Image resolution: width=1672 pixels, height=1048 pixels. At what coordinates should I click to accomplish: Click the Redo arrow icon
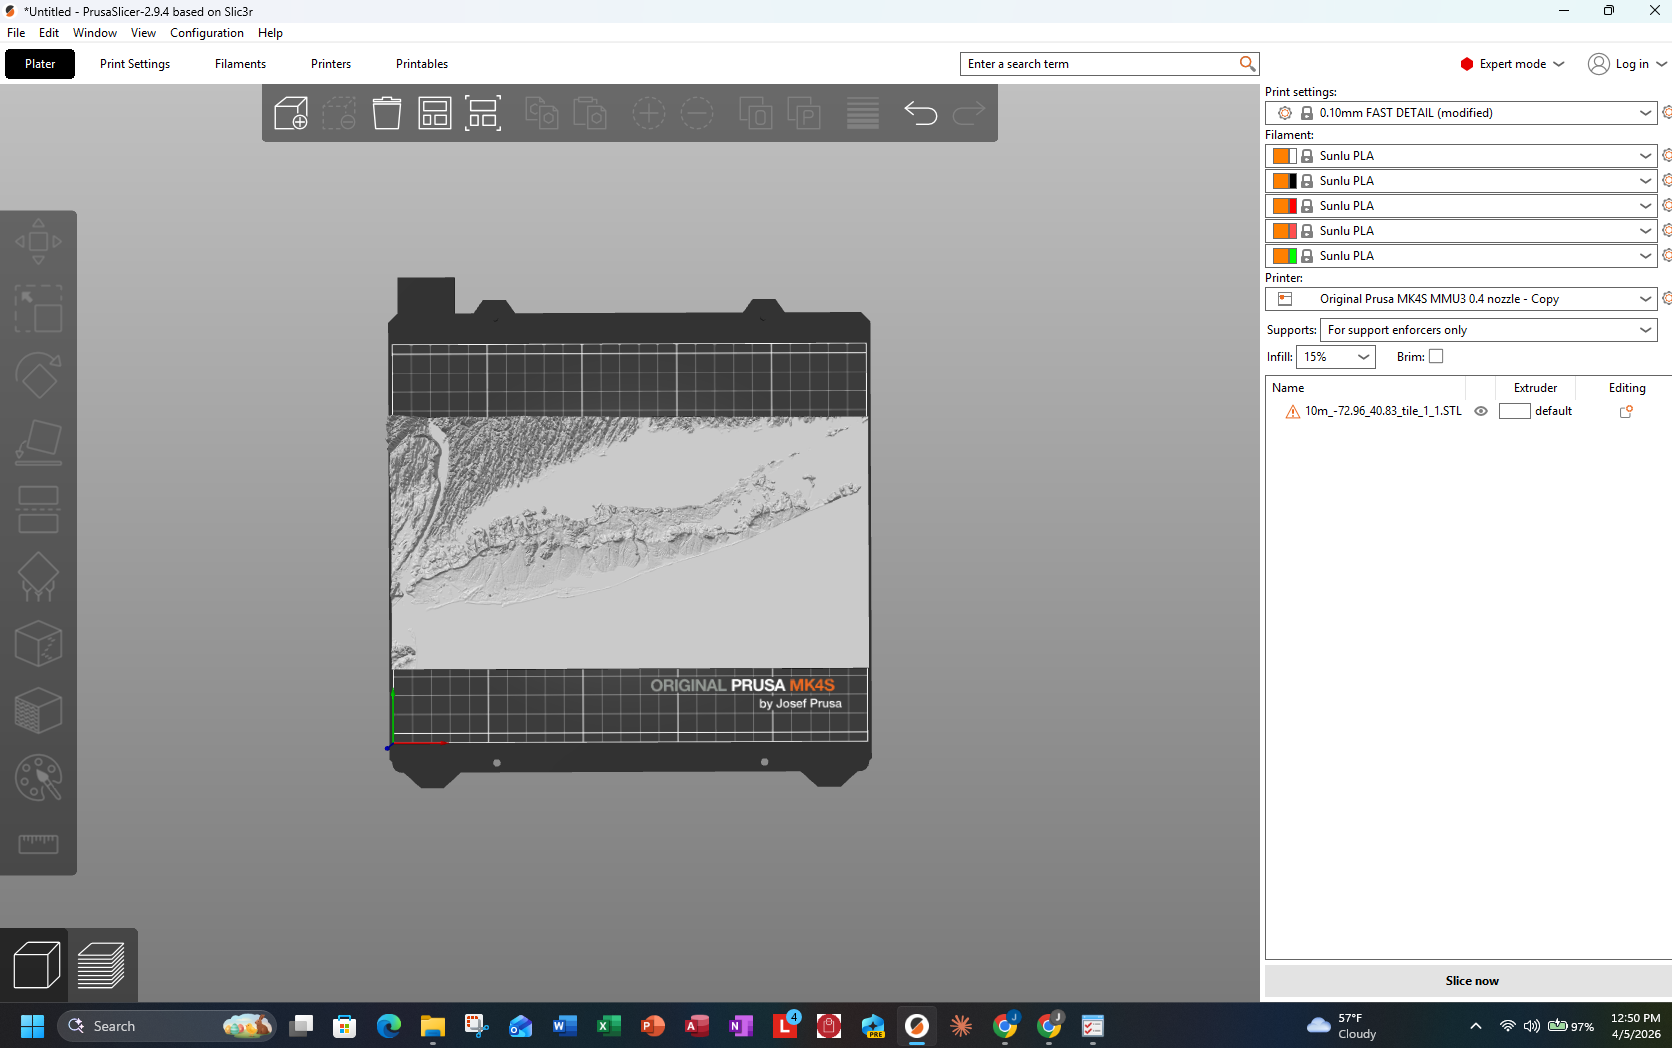point(968,113)
